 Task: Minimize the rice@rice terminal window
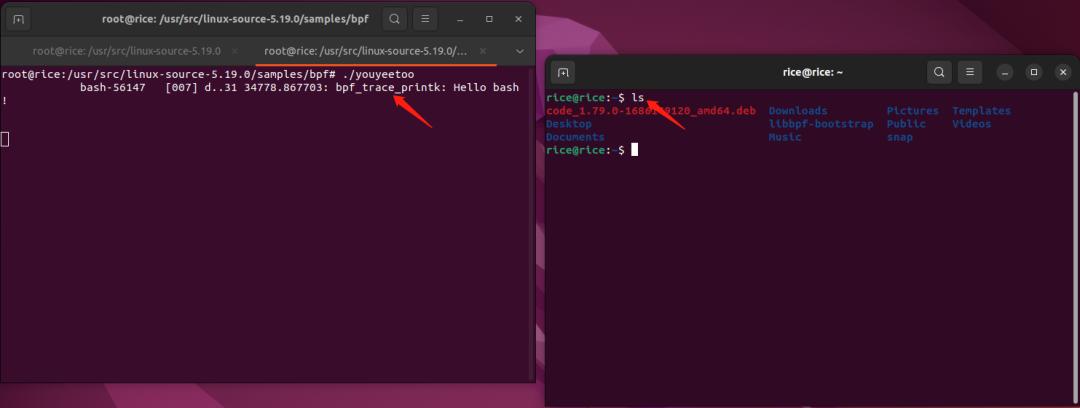[x=1005, y=72]
